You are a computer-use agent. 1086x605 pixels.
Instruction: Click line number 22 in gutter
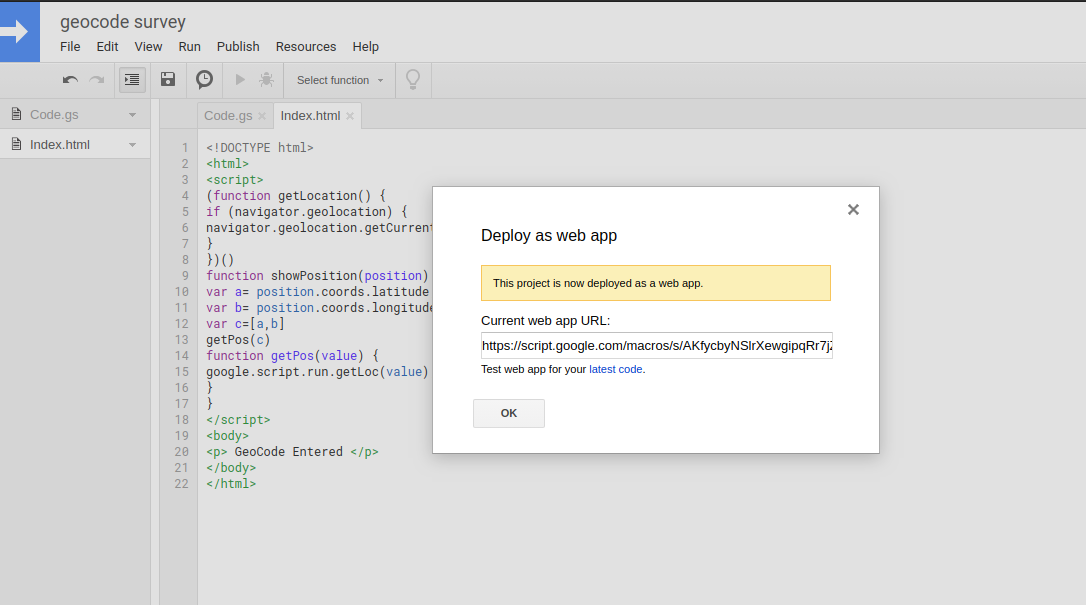181,484
